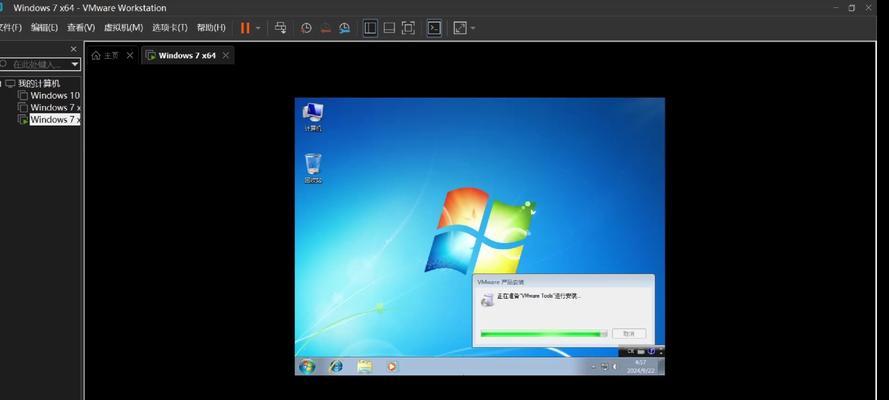Open the 编辑(E) menu

(44, 28)
